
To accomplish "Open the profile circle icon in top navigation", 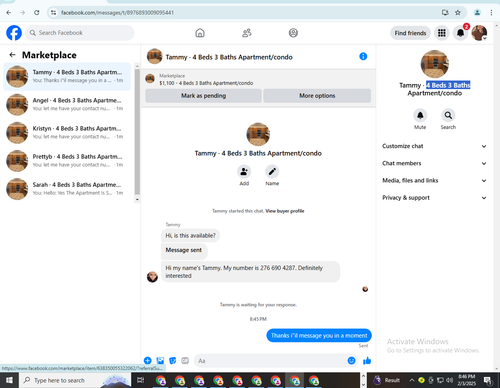I will 293,33.
